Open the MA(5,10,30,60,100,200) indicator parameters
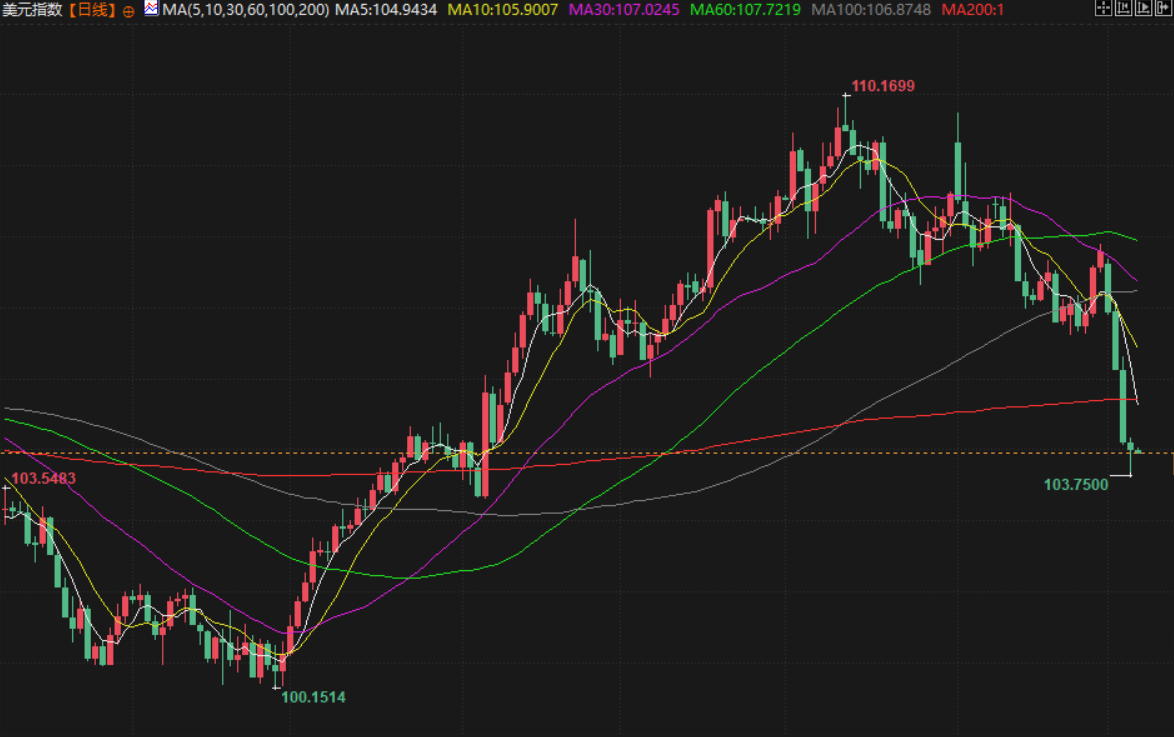This screenshot has height=737, width=1174. [245, 10]
